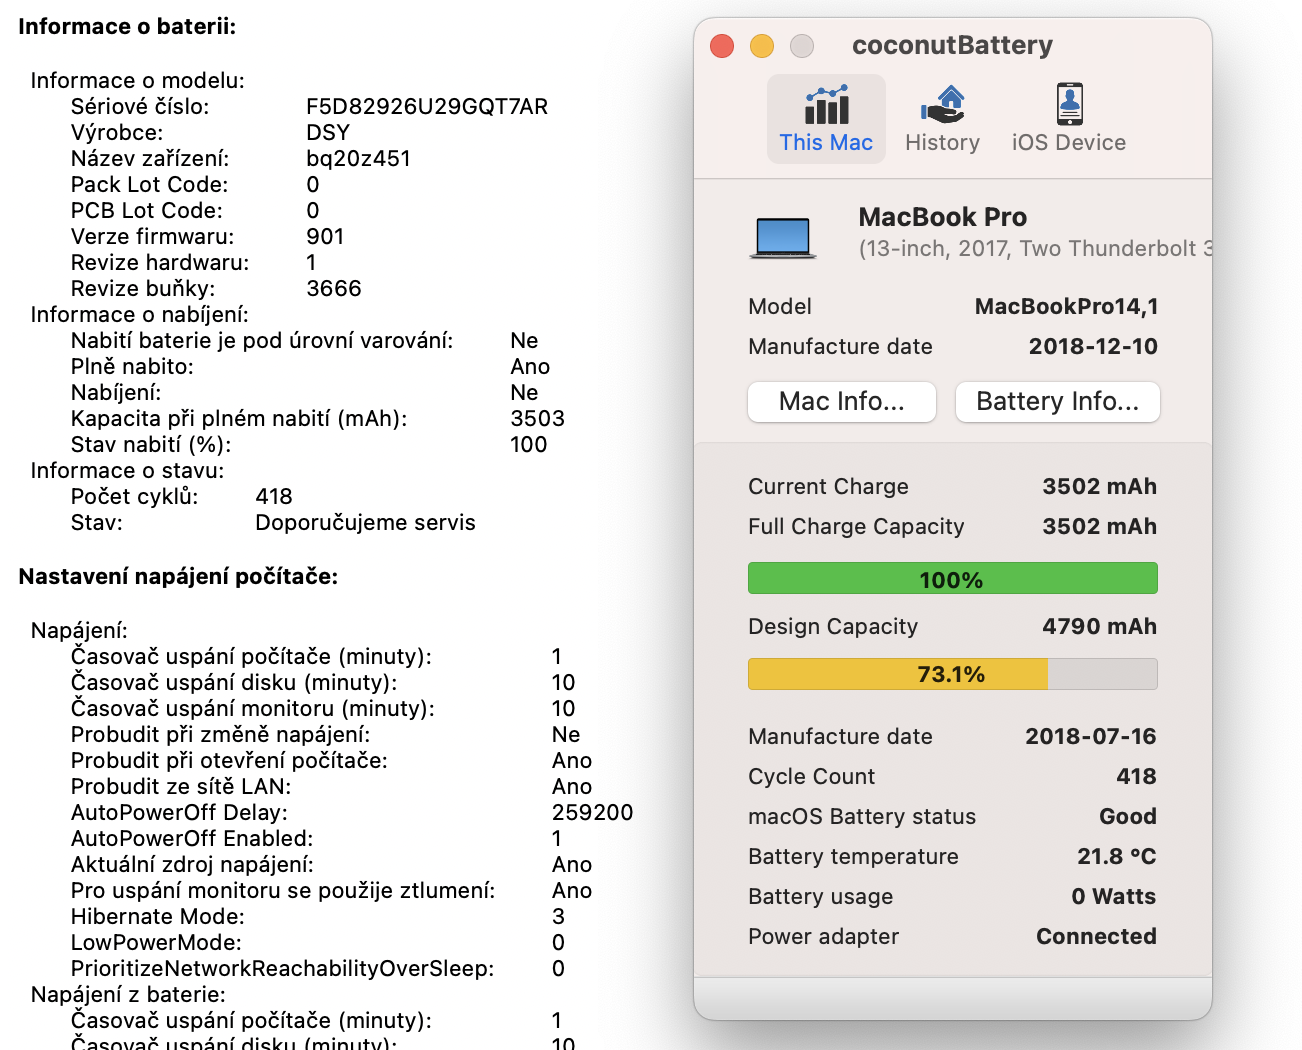
Task: Click the Cycle Count label in coconutBattery
Action: point(811,777)
